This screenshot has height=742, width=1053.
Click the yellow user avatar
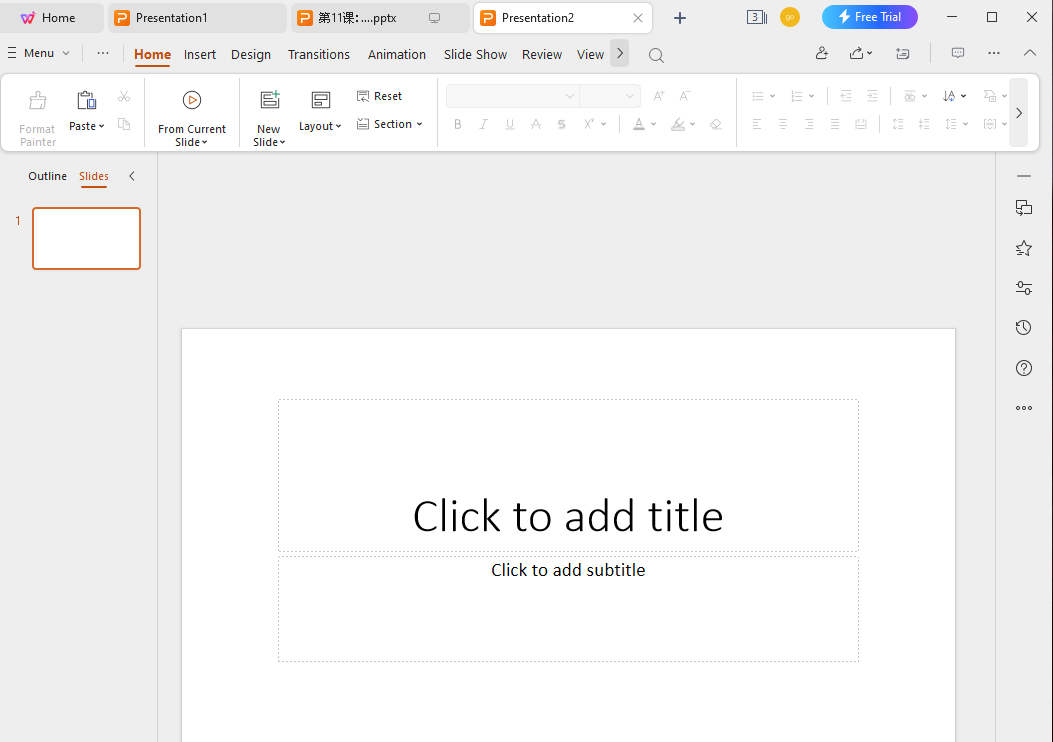790,17
